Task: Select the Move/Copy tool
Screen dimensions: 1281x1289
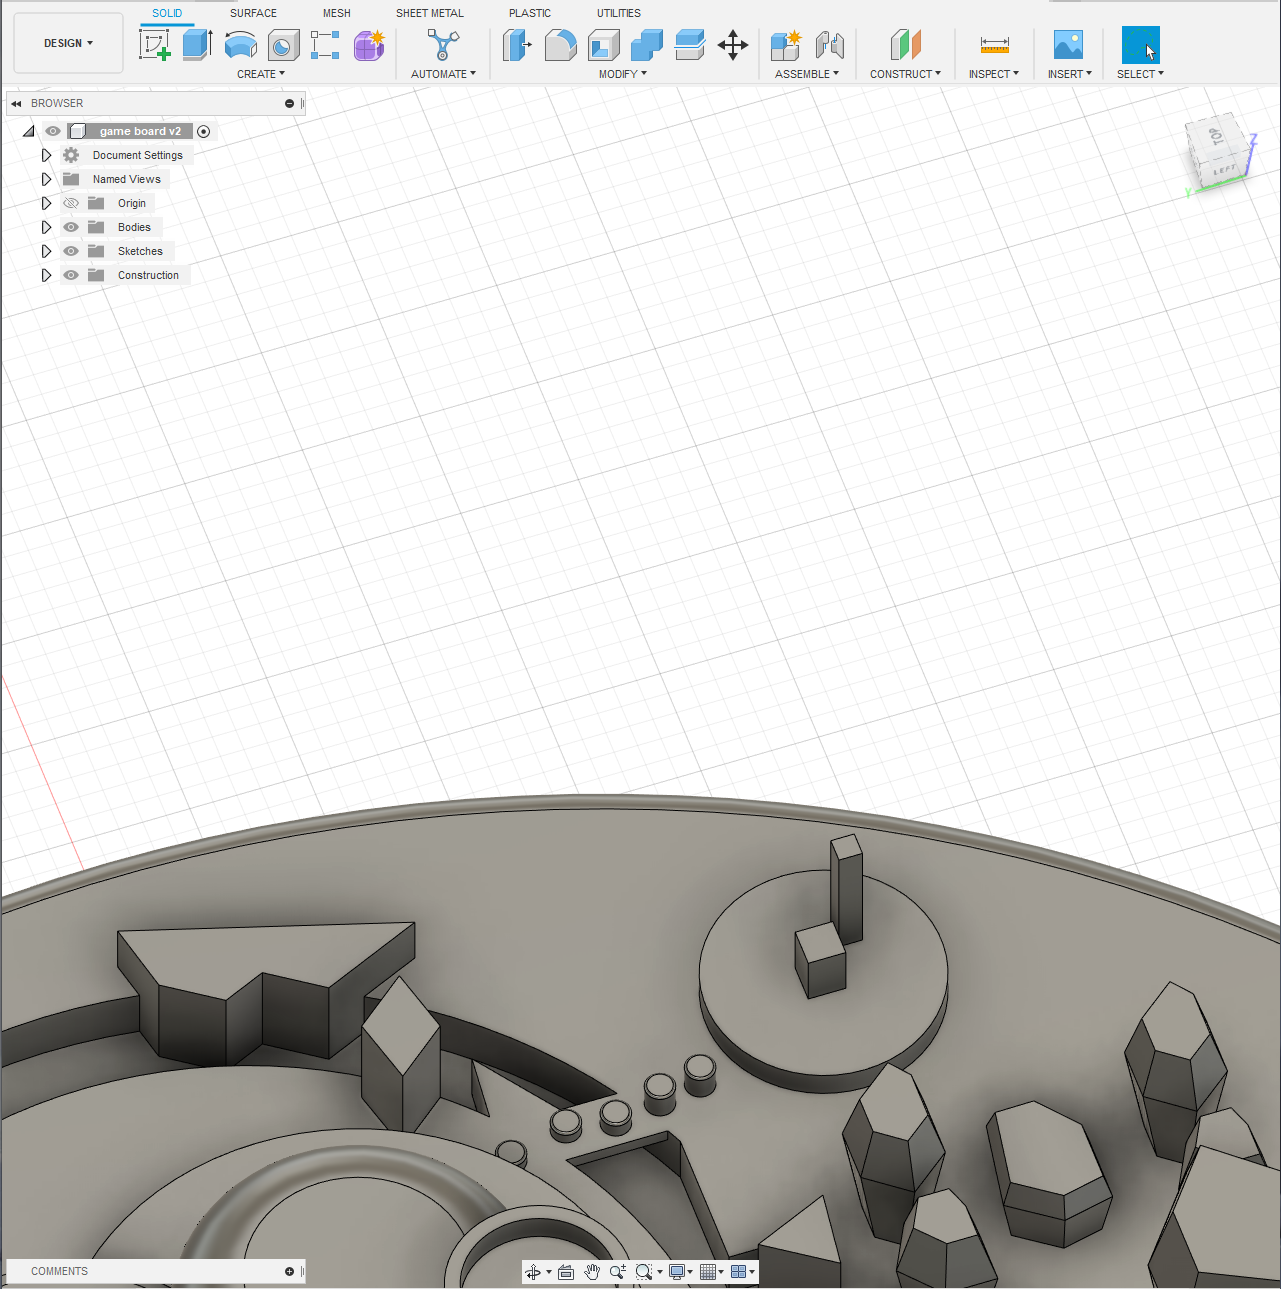Action: point(733,45)
